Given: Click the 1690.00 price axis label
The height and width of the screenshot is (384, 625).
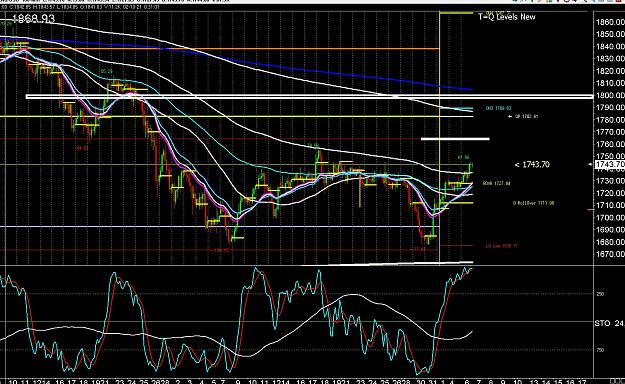Looking at the screenshot, I should pos(610,230).
